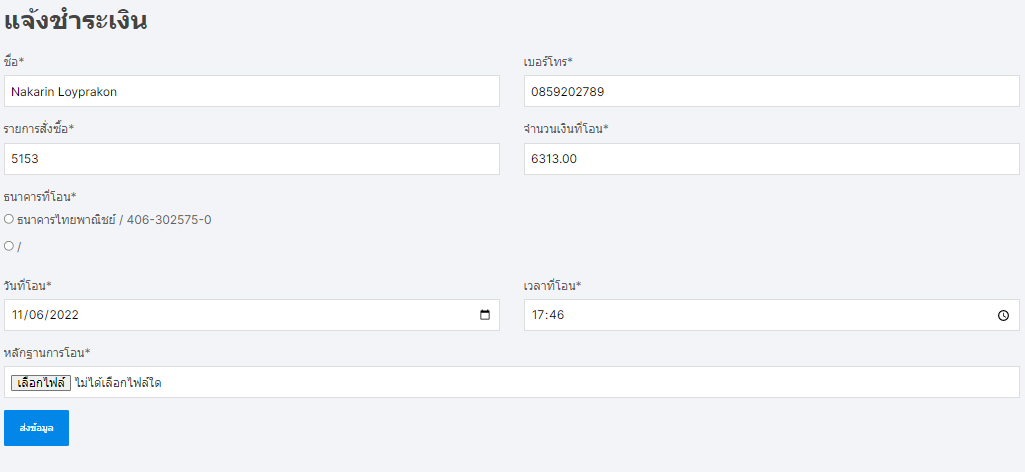The width and height of the screenshot is (1025, 472).
Task: Submit the form with ส่งข้อมูล button
Action: pos(37,428)
